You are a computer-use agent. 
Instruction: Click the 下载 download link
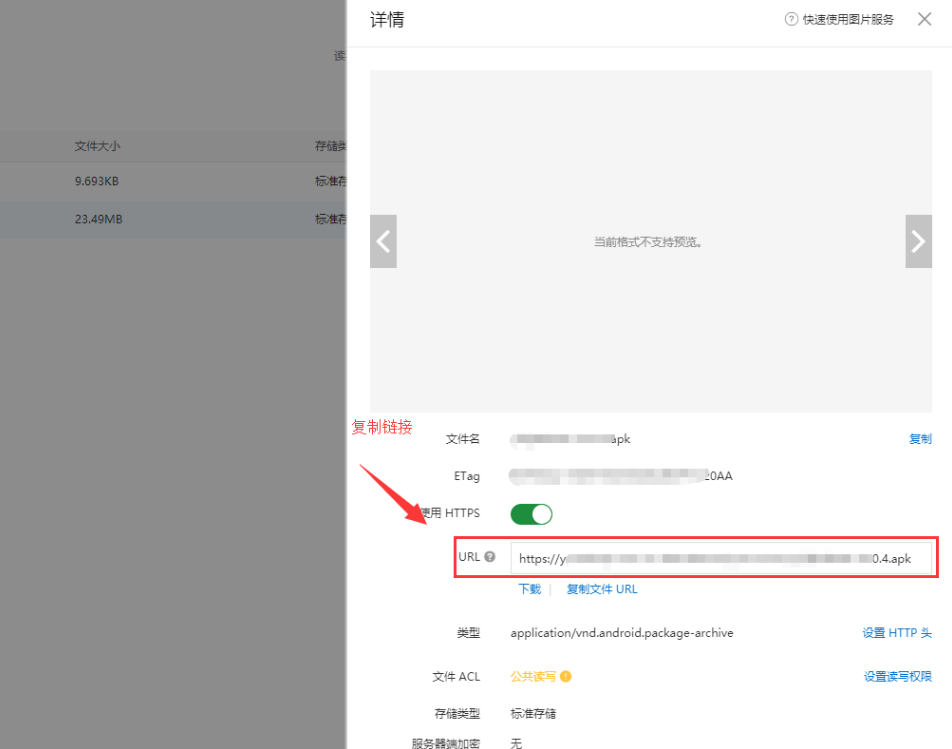(529, 589)
